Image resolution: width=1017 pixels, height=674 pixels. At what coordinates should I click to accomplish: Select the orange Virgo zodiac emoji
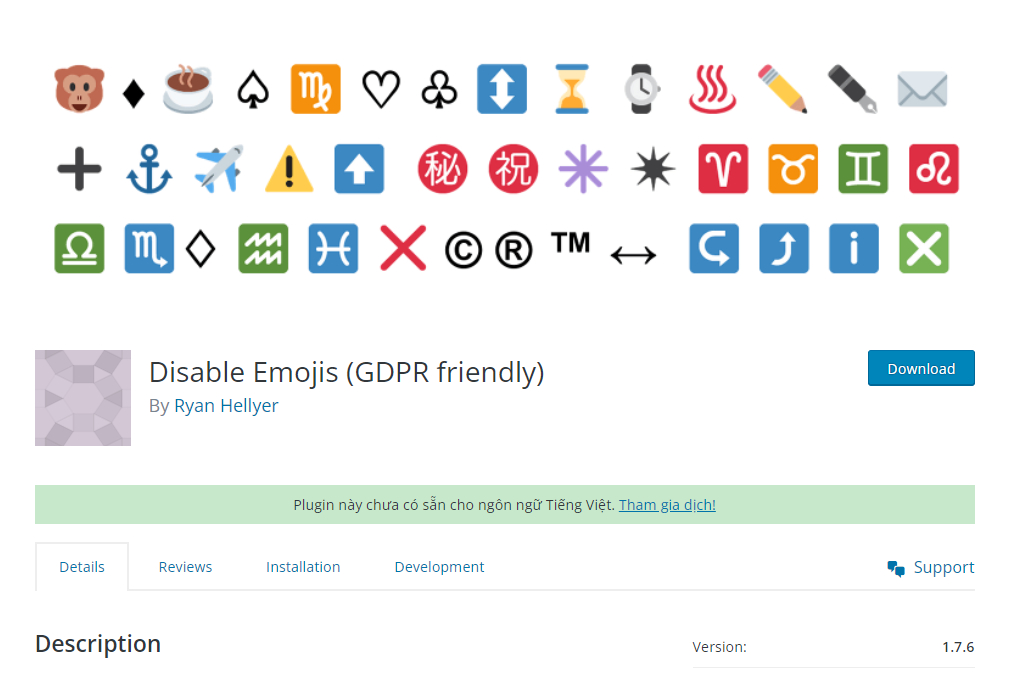tap(316, 89)
